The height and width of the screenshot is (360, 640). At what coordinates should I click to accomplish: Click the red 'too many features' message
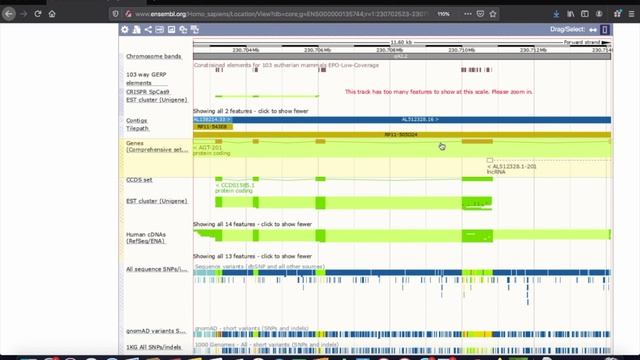(439, 92)
